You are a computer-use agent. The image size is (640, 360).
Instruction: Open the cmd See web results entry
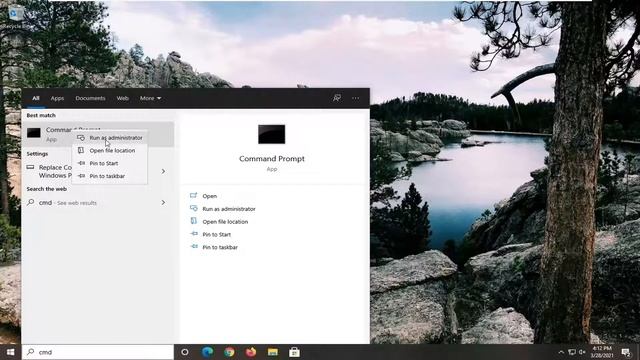(x=98, y=203)
